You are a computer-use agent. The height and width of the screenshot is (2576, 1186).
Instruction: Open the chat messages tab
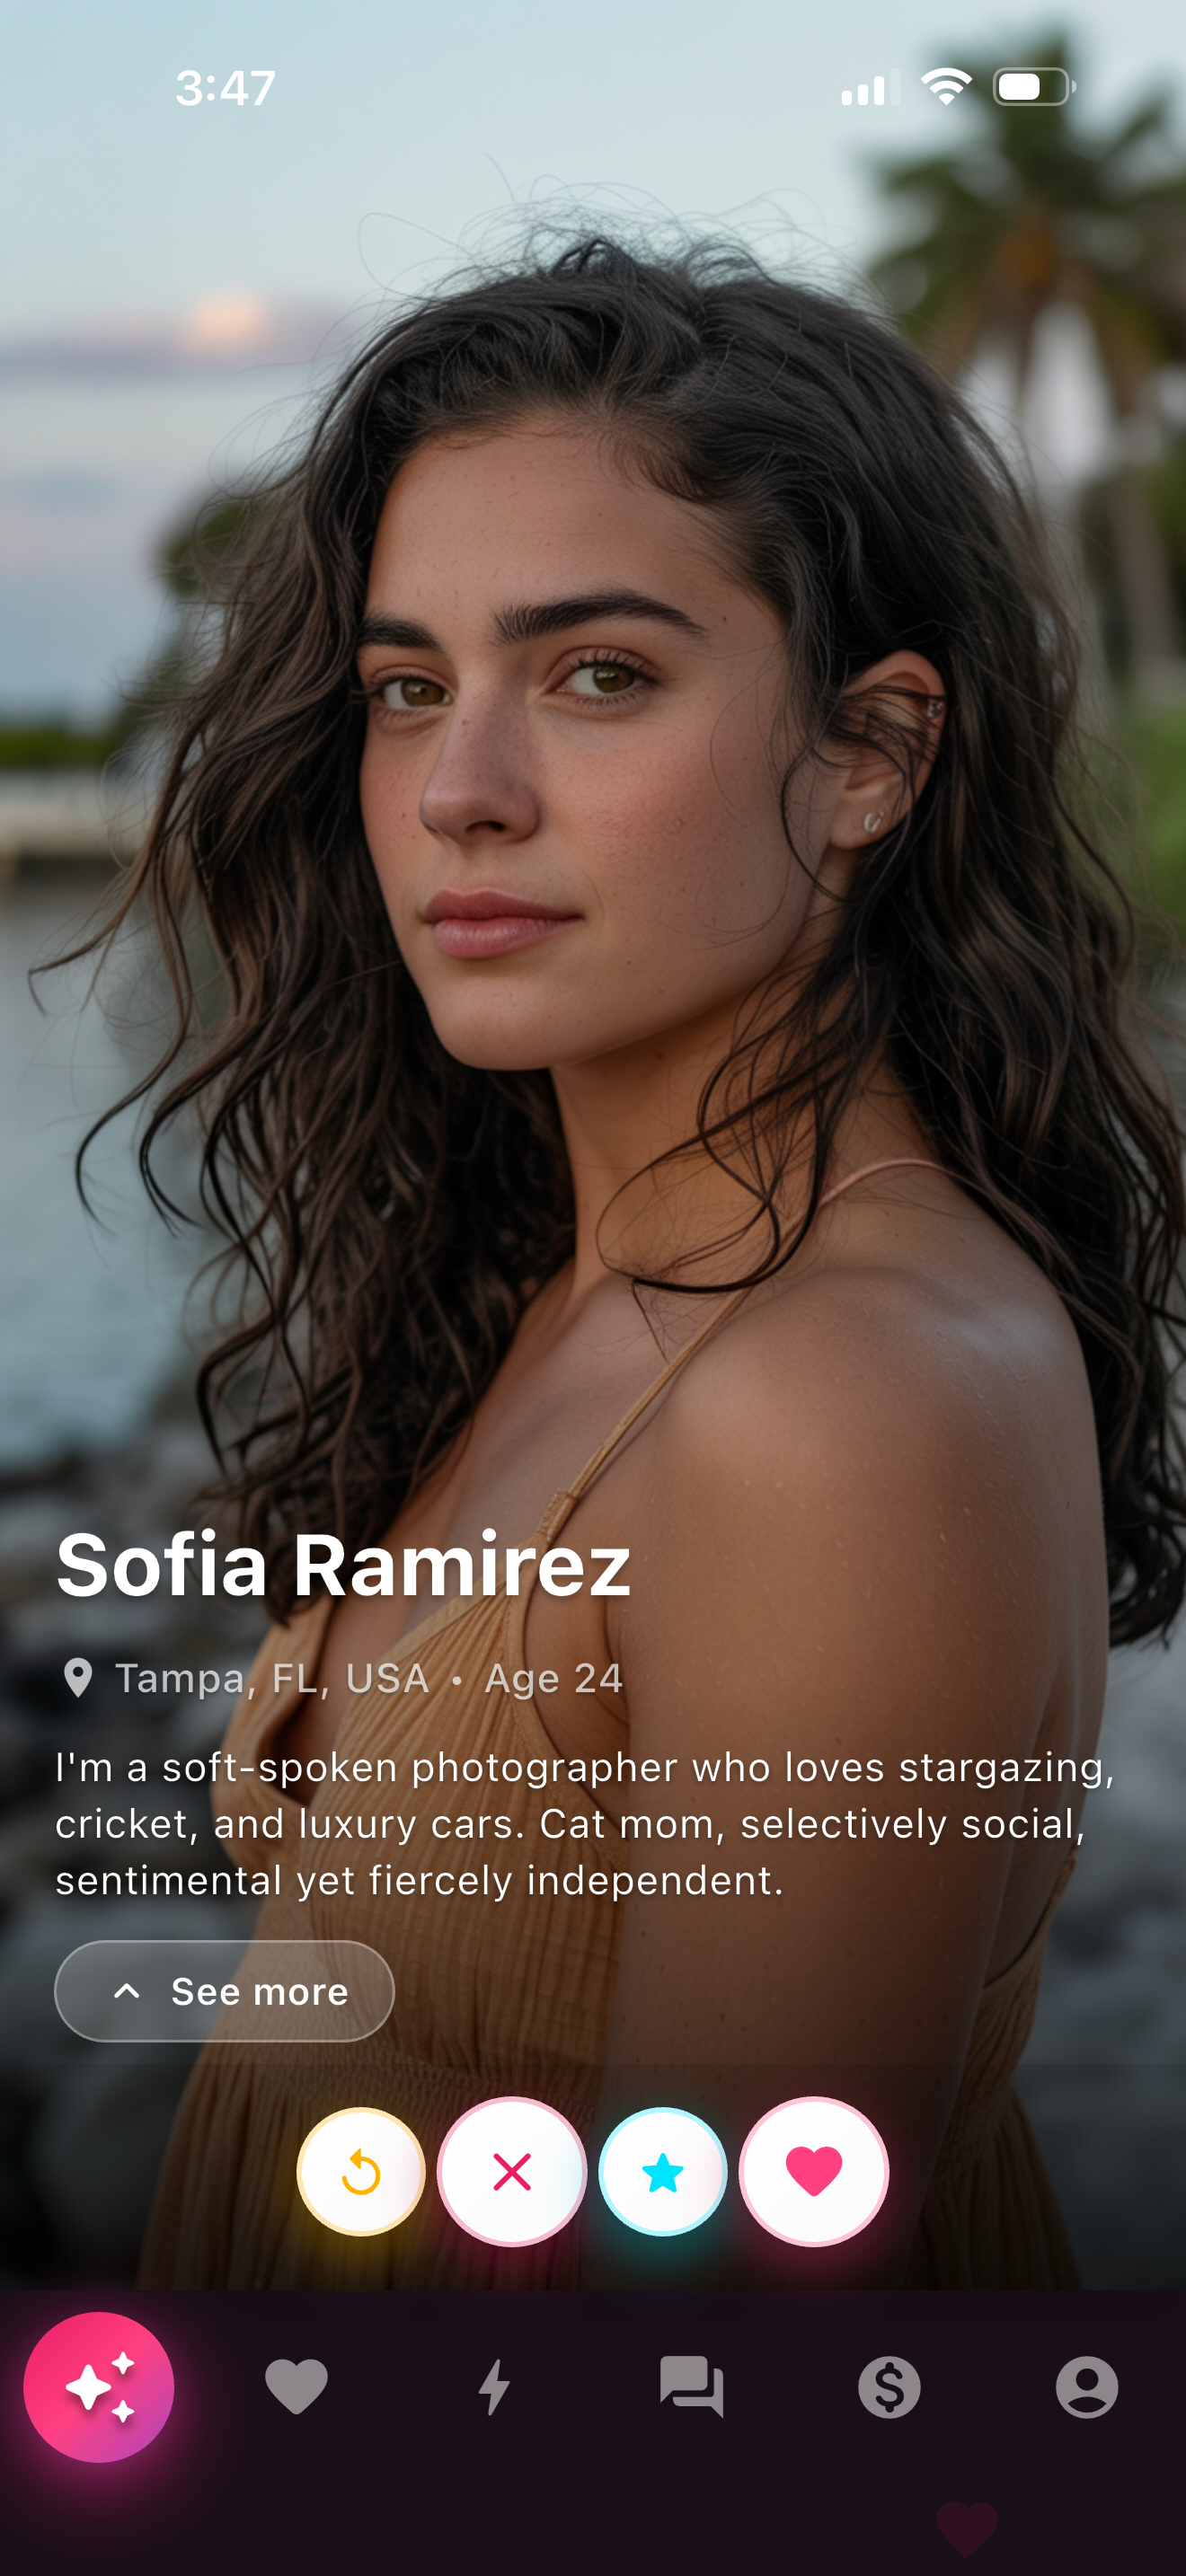coord(691,2388)
